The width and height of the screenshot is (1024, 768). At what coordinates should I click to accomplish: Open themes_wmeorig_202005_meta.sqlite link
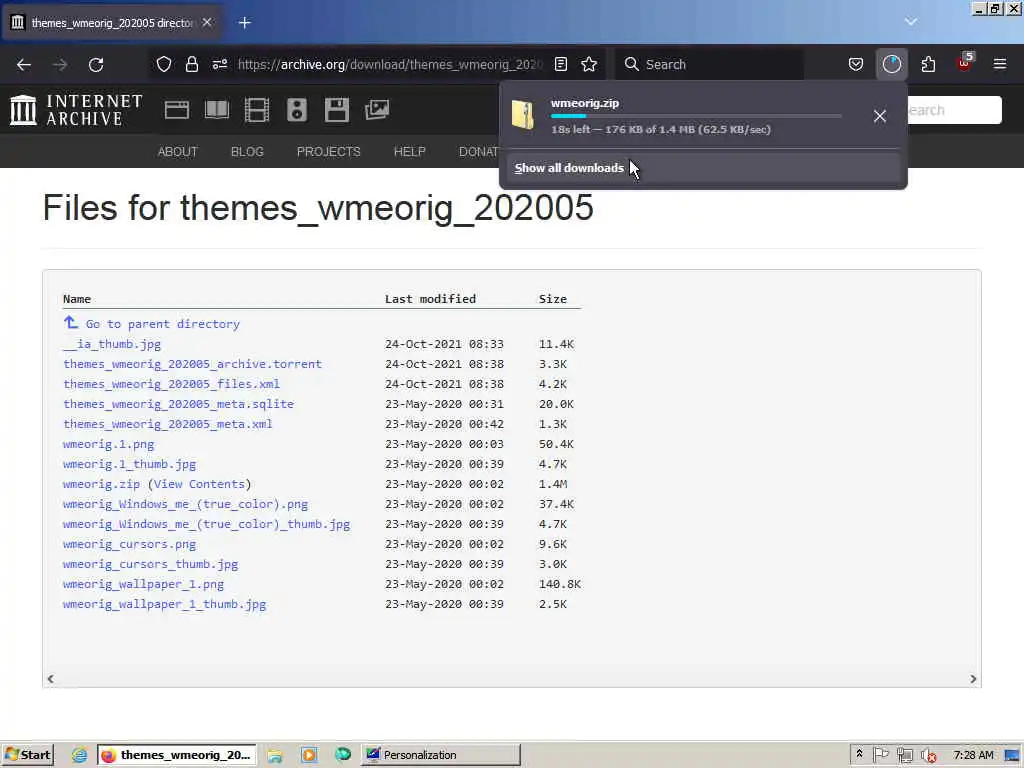tap(178, 404)
